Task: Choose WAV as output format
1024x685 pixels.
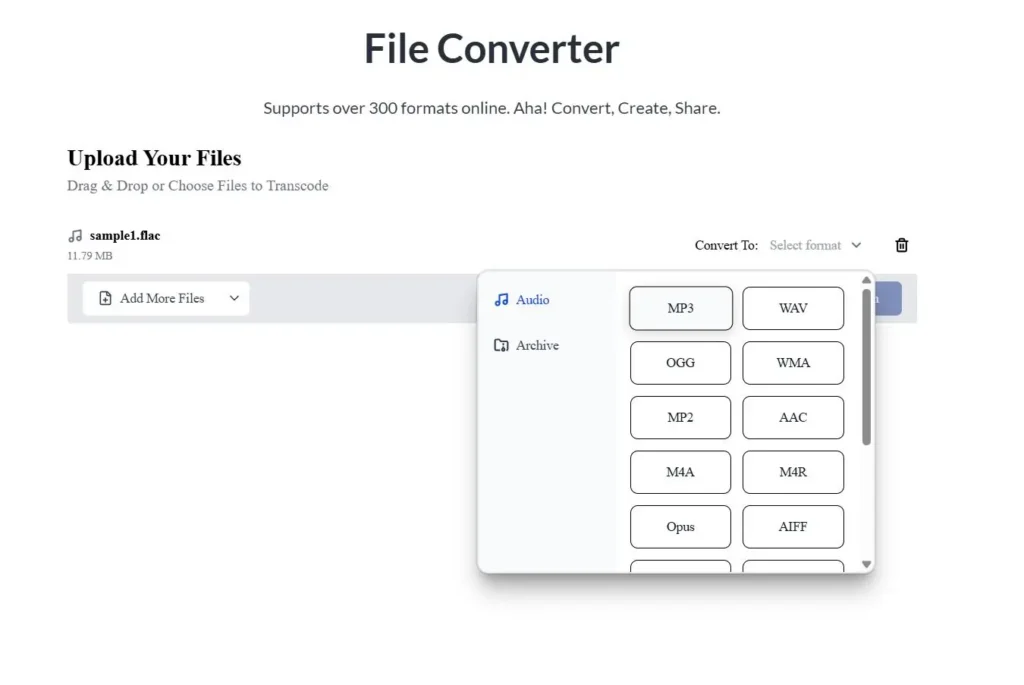Action: pyautogui.click(x=793, y=308)
